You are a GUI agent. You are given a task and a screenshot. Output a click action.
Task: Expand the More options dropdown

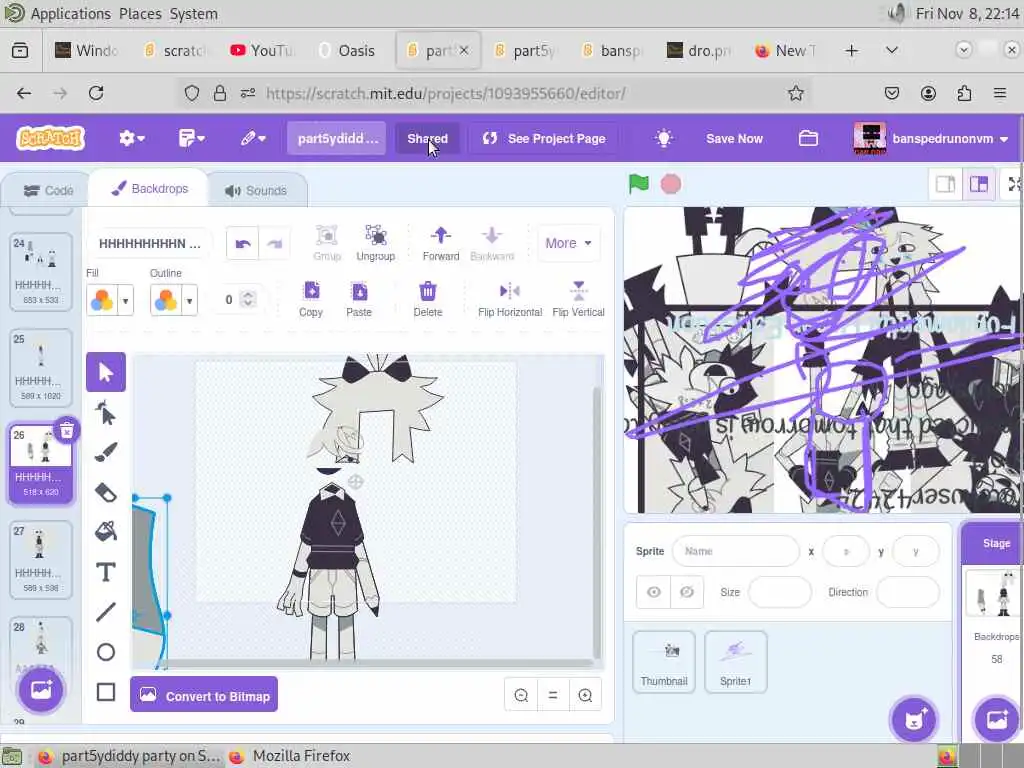pos(568,243)
